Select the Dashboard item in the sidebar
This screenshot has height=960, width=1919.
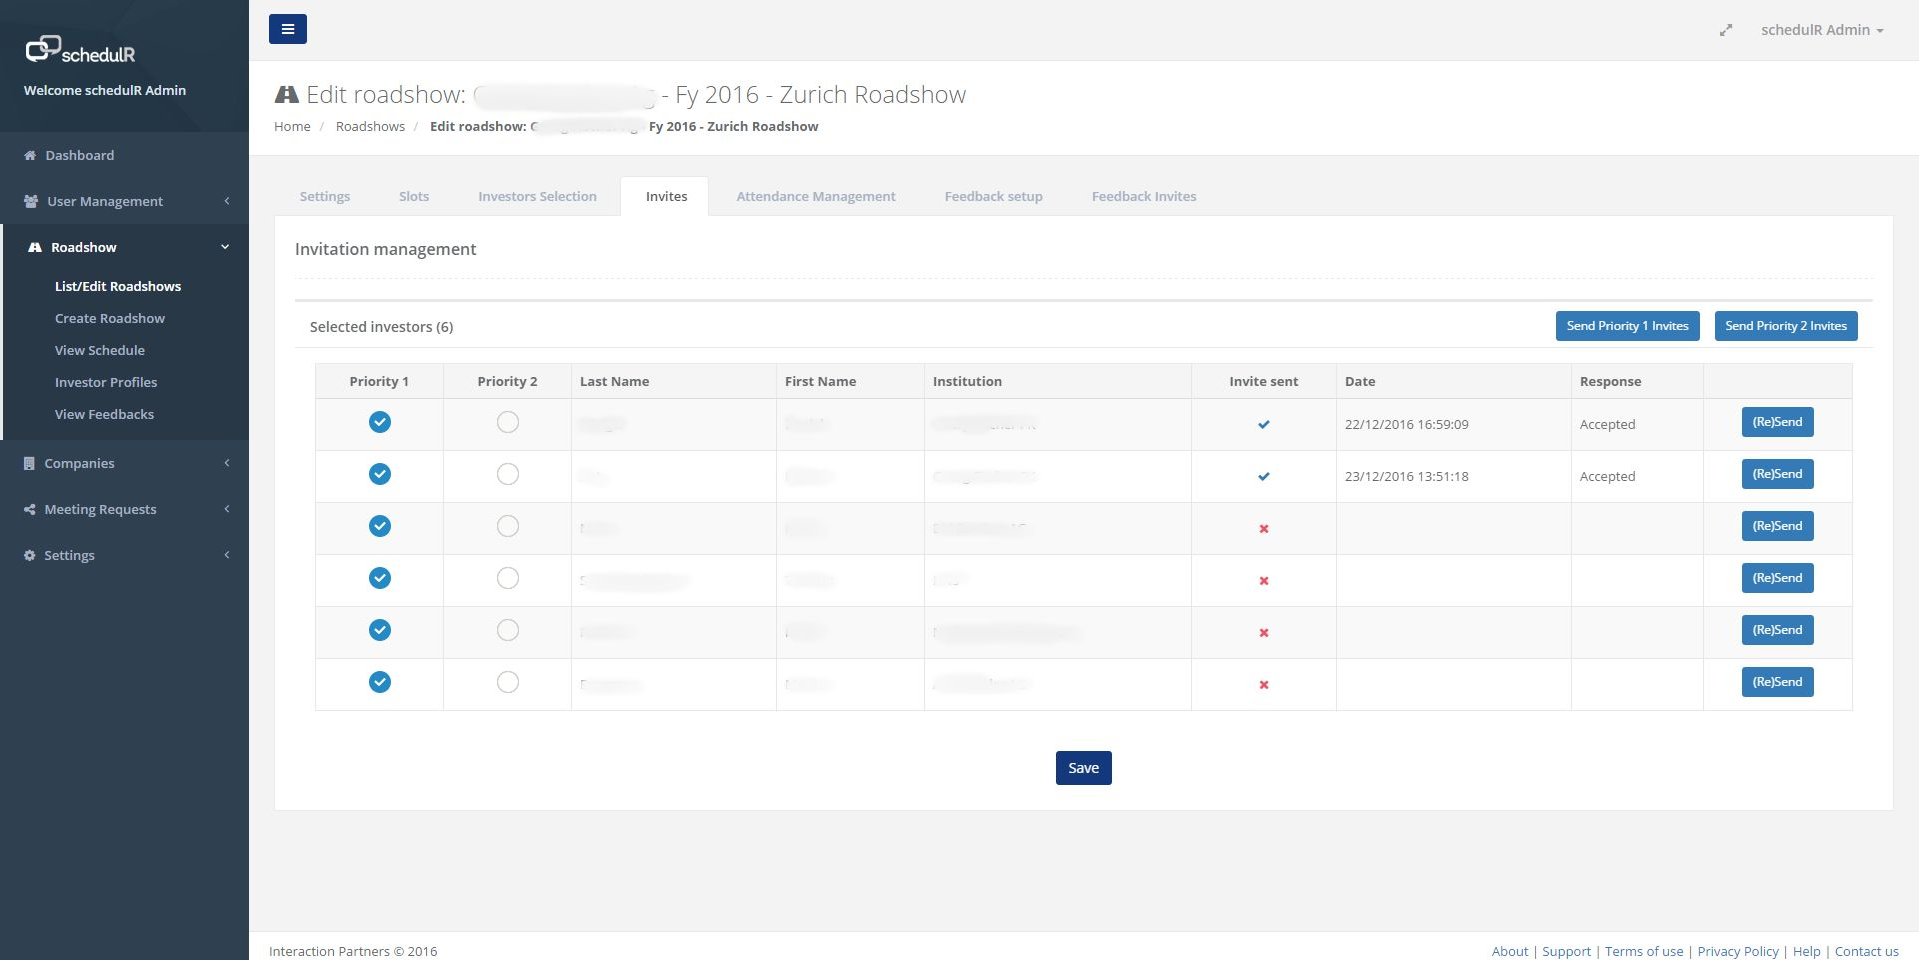(79, 155)
